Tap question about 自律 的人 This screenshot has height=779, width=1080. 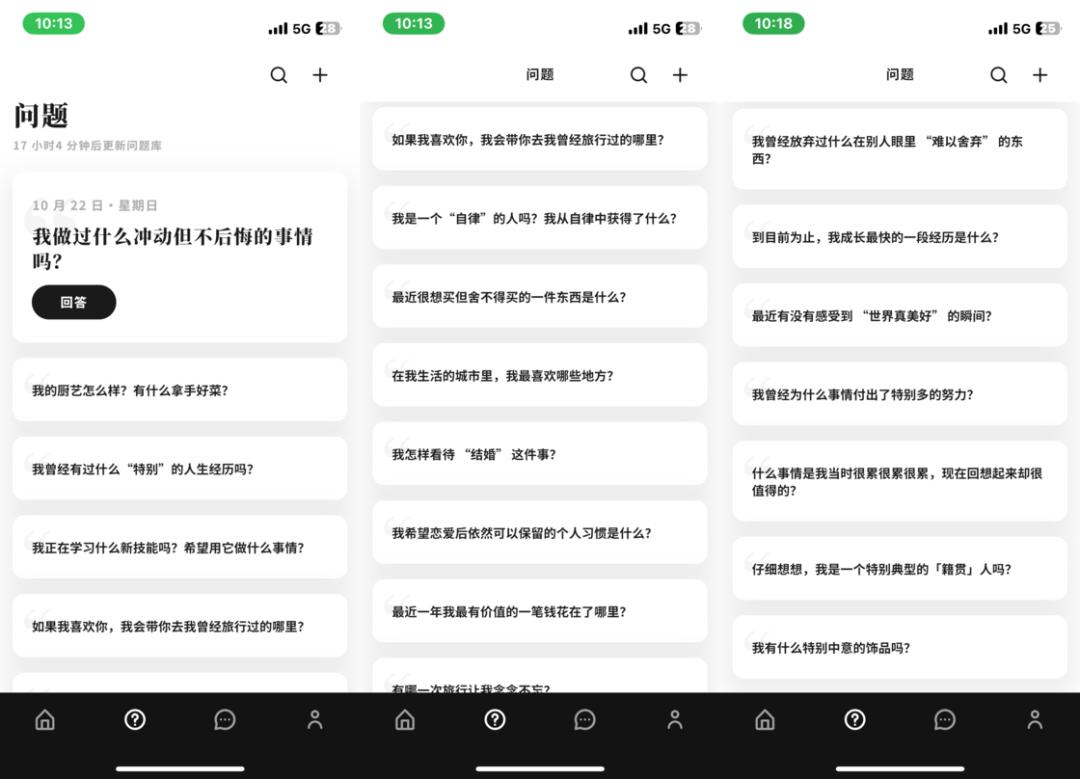[x=540, y=218]
